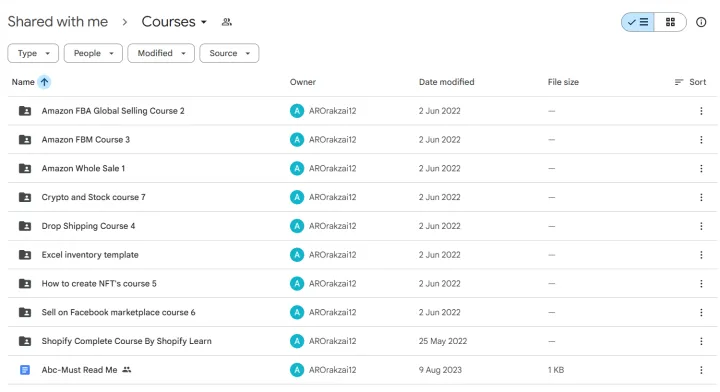
Task: Click the Sort button
Action: click(691, 82)
